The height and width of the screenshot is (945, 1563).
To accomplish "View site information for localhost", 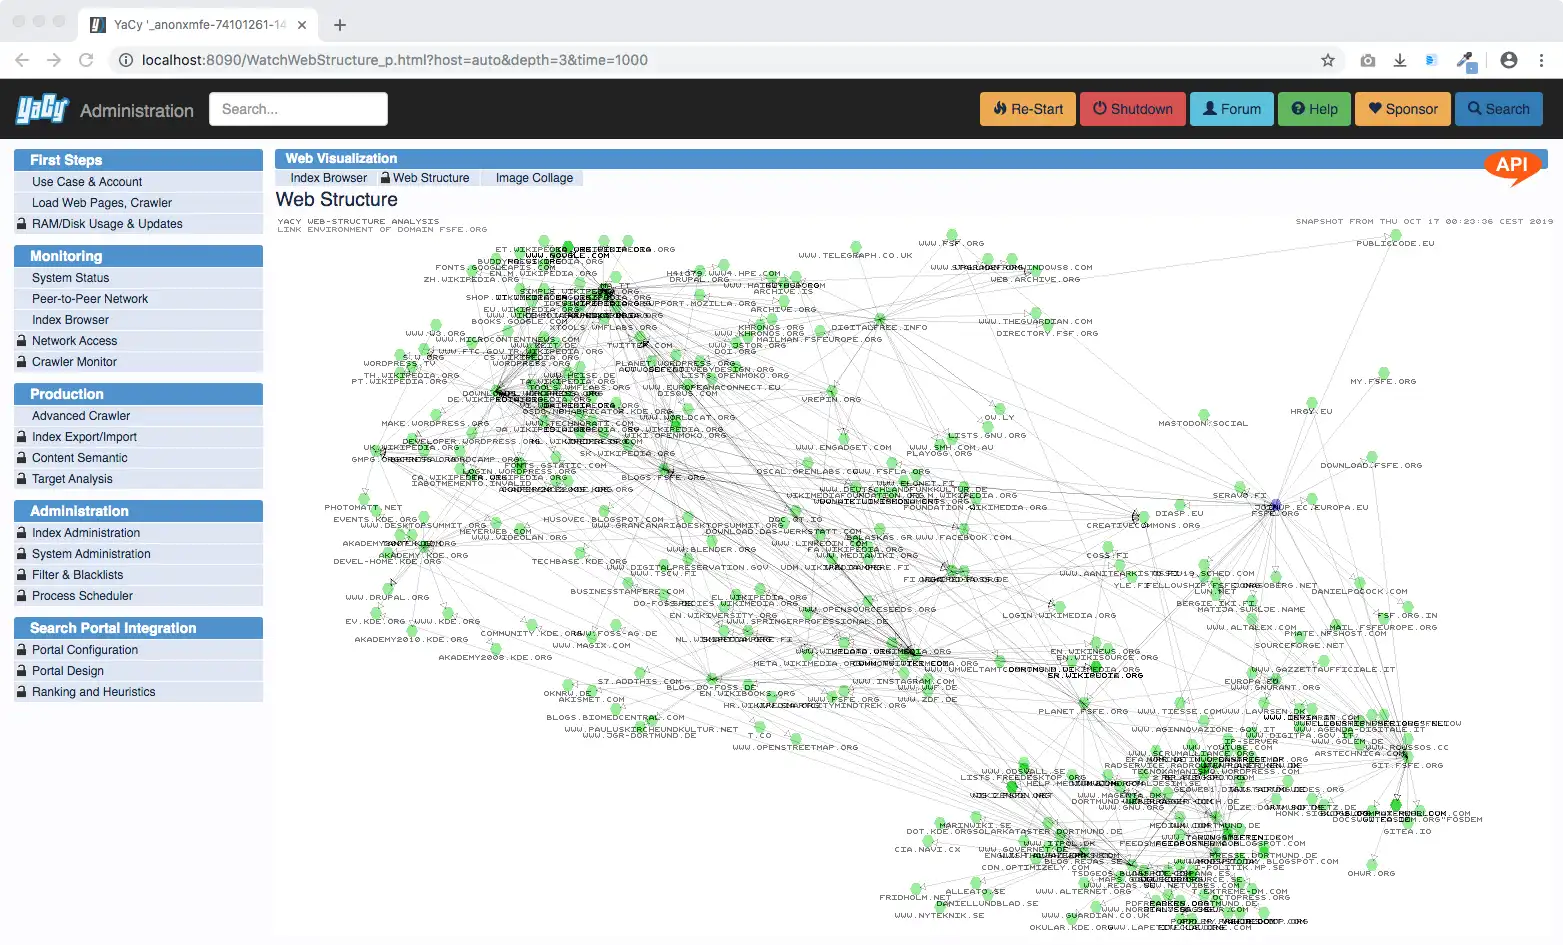I will pyautogui.click(x=126, y=60).
